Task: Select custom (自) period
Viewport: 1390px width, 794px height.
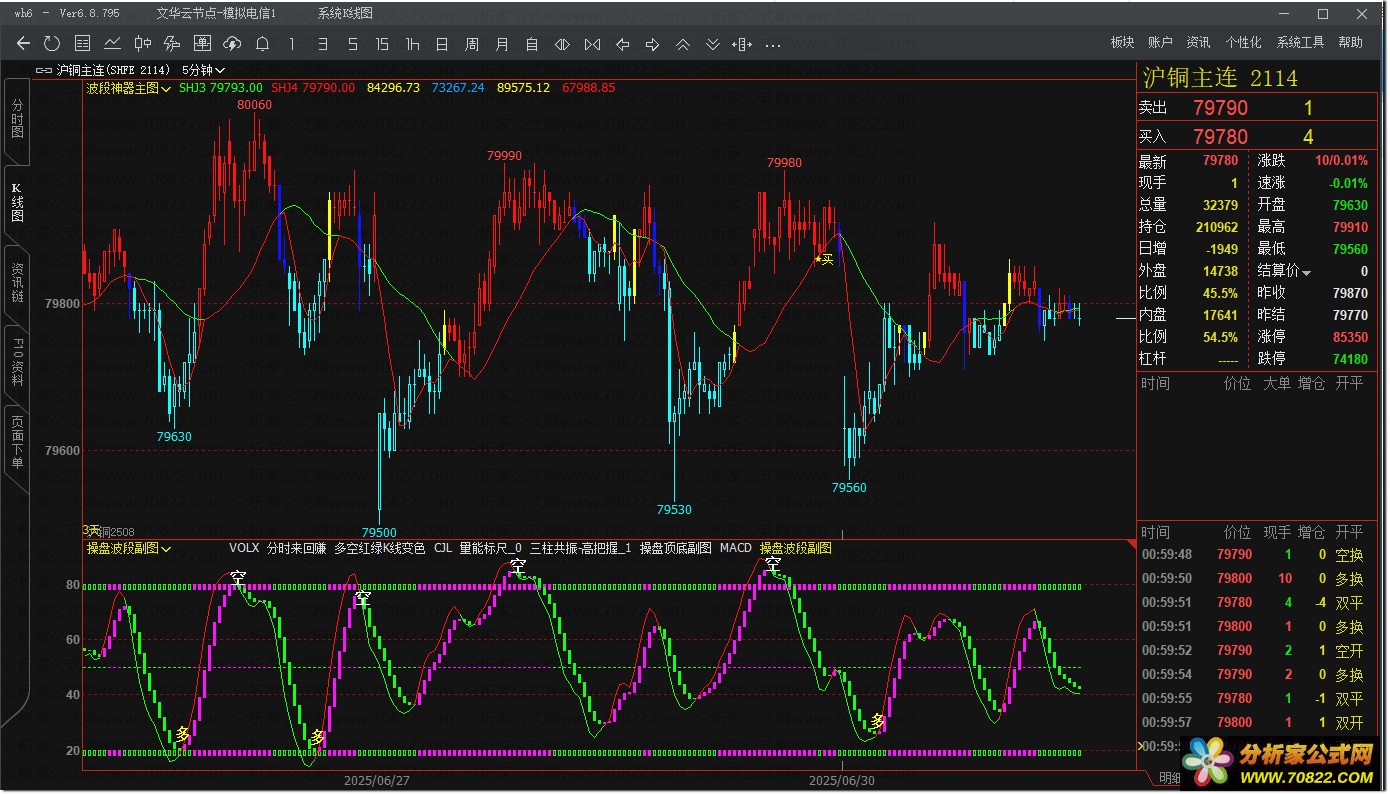Action: click(x=532, y=43)
